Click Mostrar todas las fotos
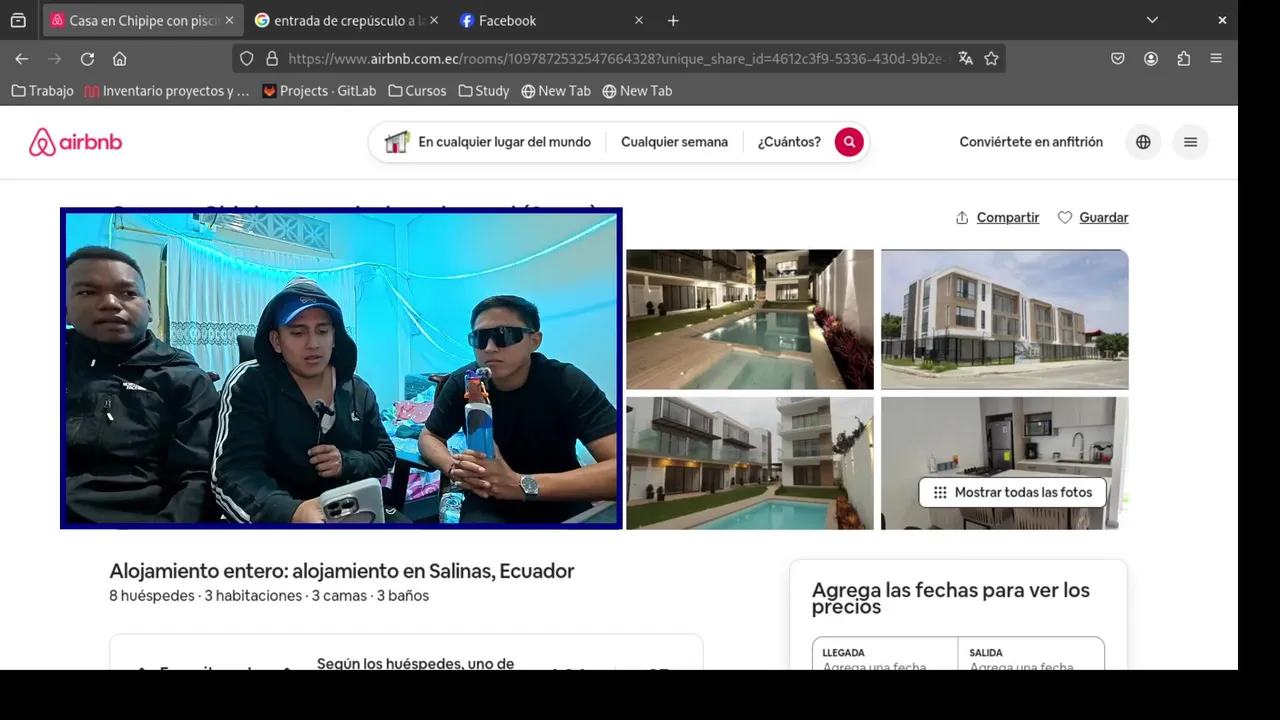The width and height of the screenshot is (1280, 720). (1012, 492)
